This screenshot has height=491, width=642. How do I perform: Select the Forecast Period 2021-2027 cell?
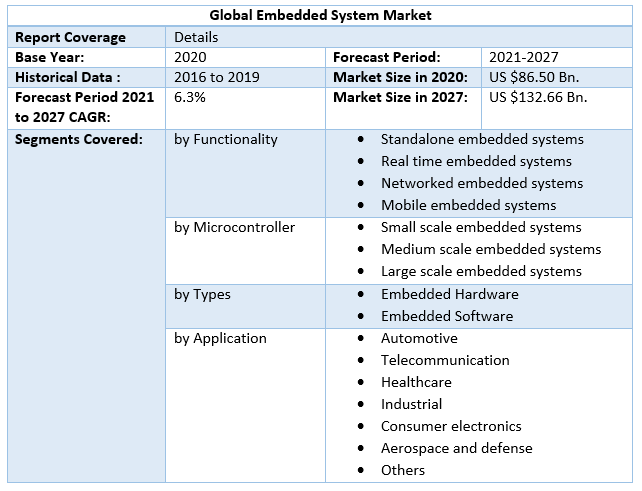pos(522,57)
